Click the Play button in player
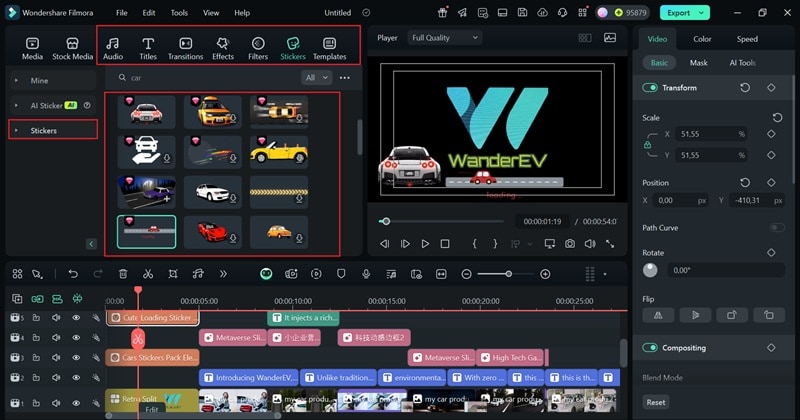 [425, 244]
